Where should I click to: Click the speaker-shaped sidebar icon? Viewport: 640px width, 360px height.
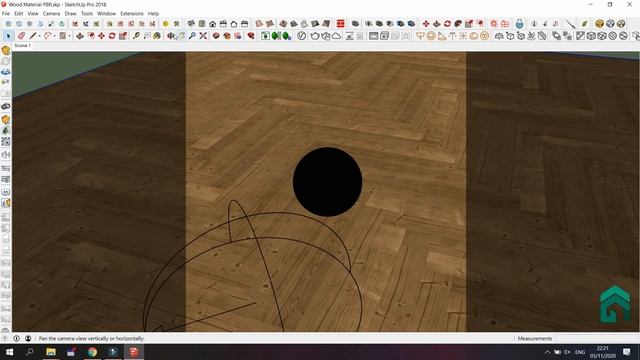[x=6, y=155]
